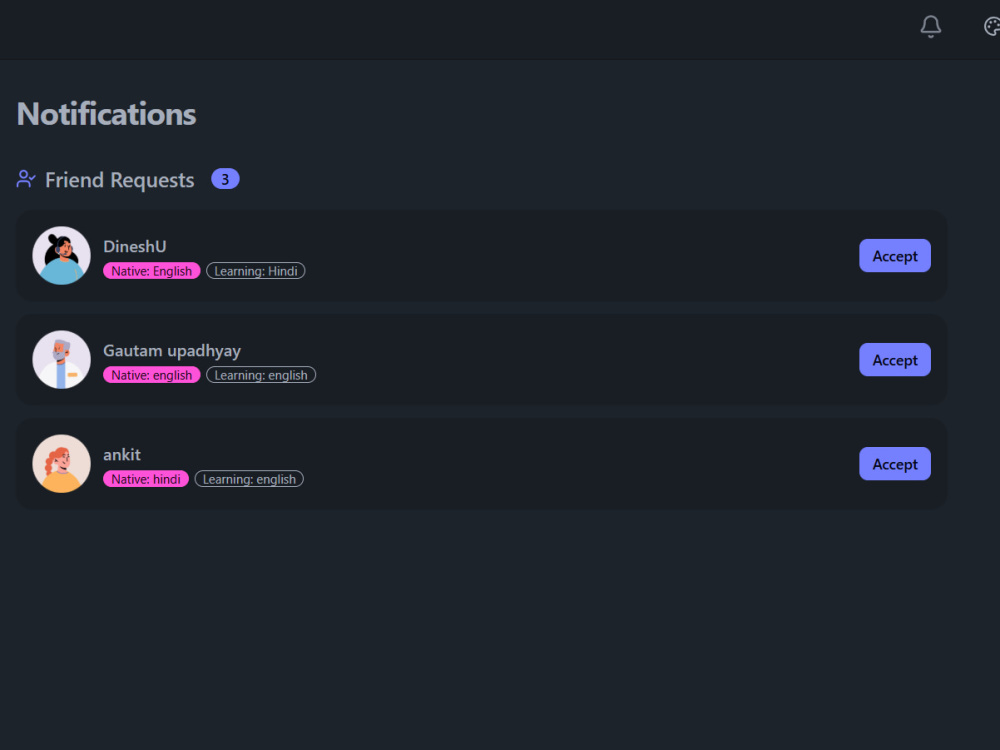Click ankit's profile avatar
The height and width of the screenshot is (750, 1000).
(x=61, y=464)
